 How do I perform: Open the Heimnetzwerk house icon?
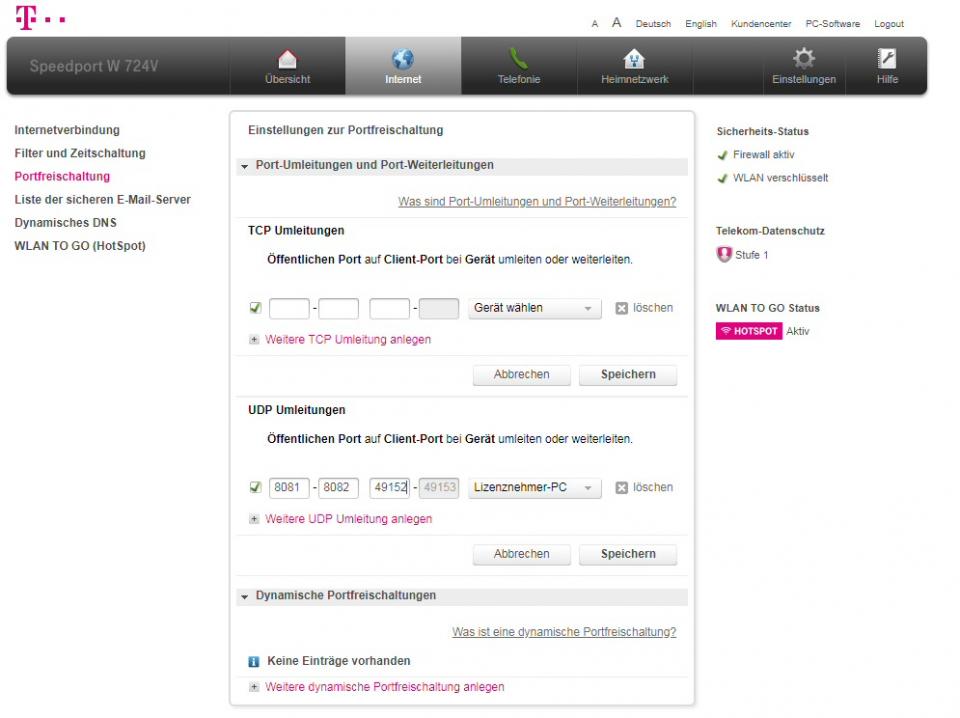click(x=634, y=60)
